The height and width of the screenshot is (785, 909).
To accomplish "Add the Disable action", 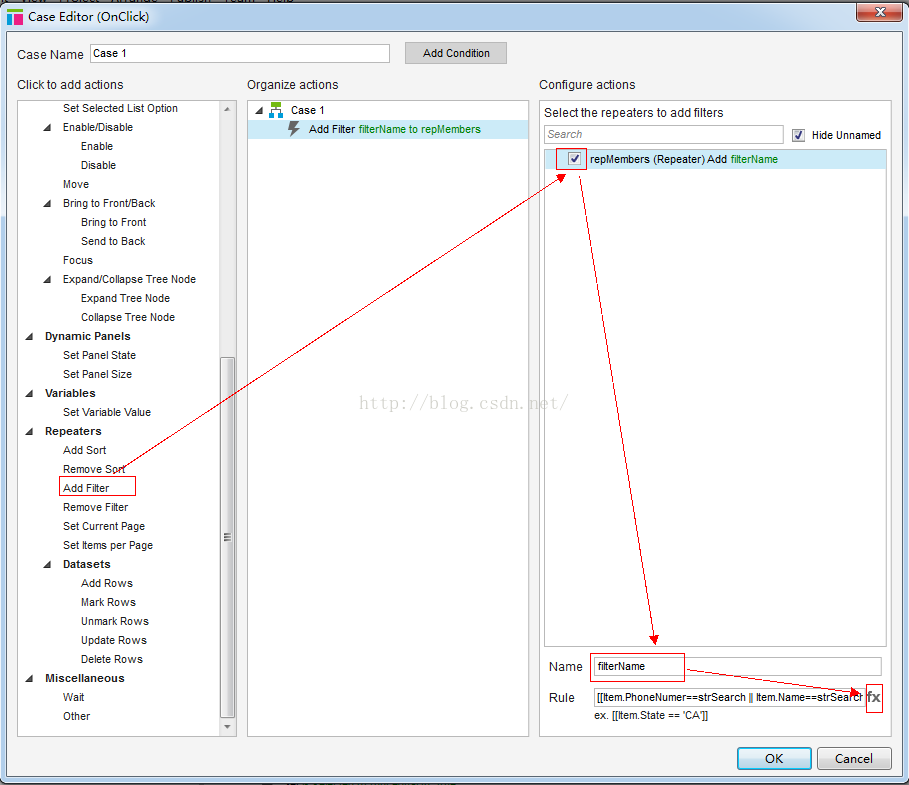I will (99, 165).
